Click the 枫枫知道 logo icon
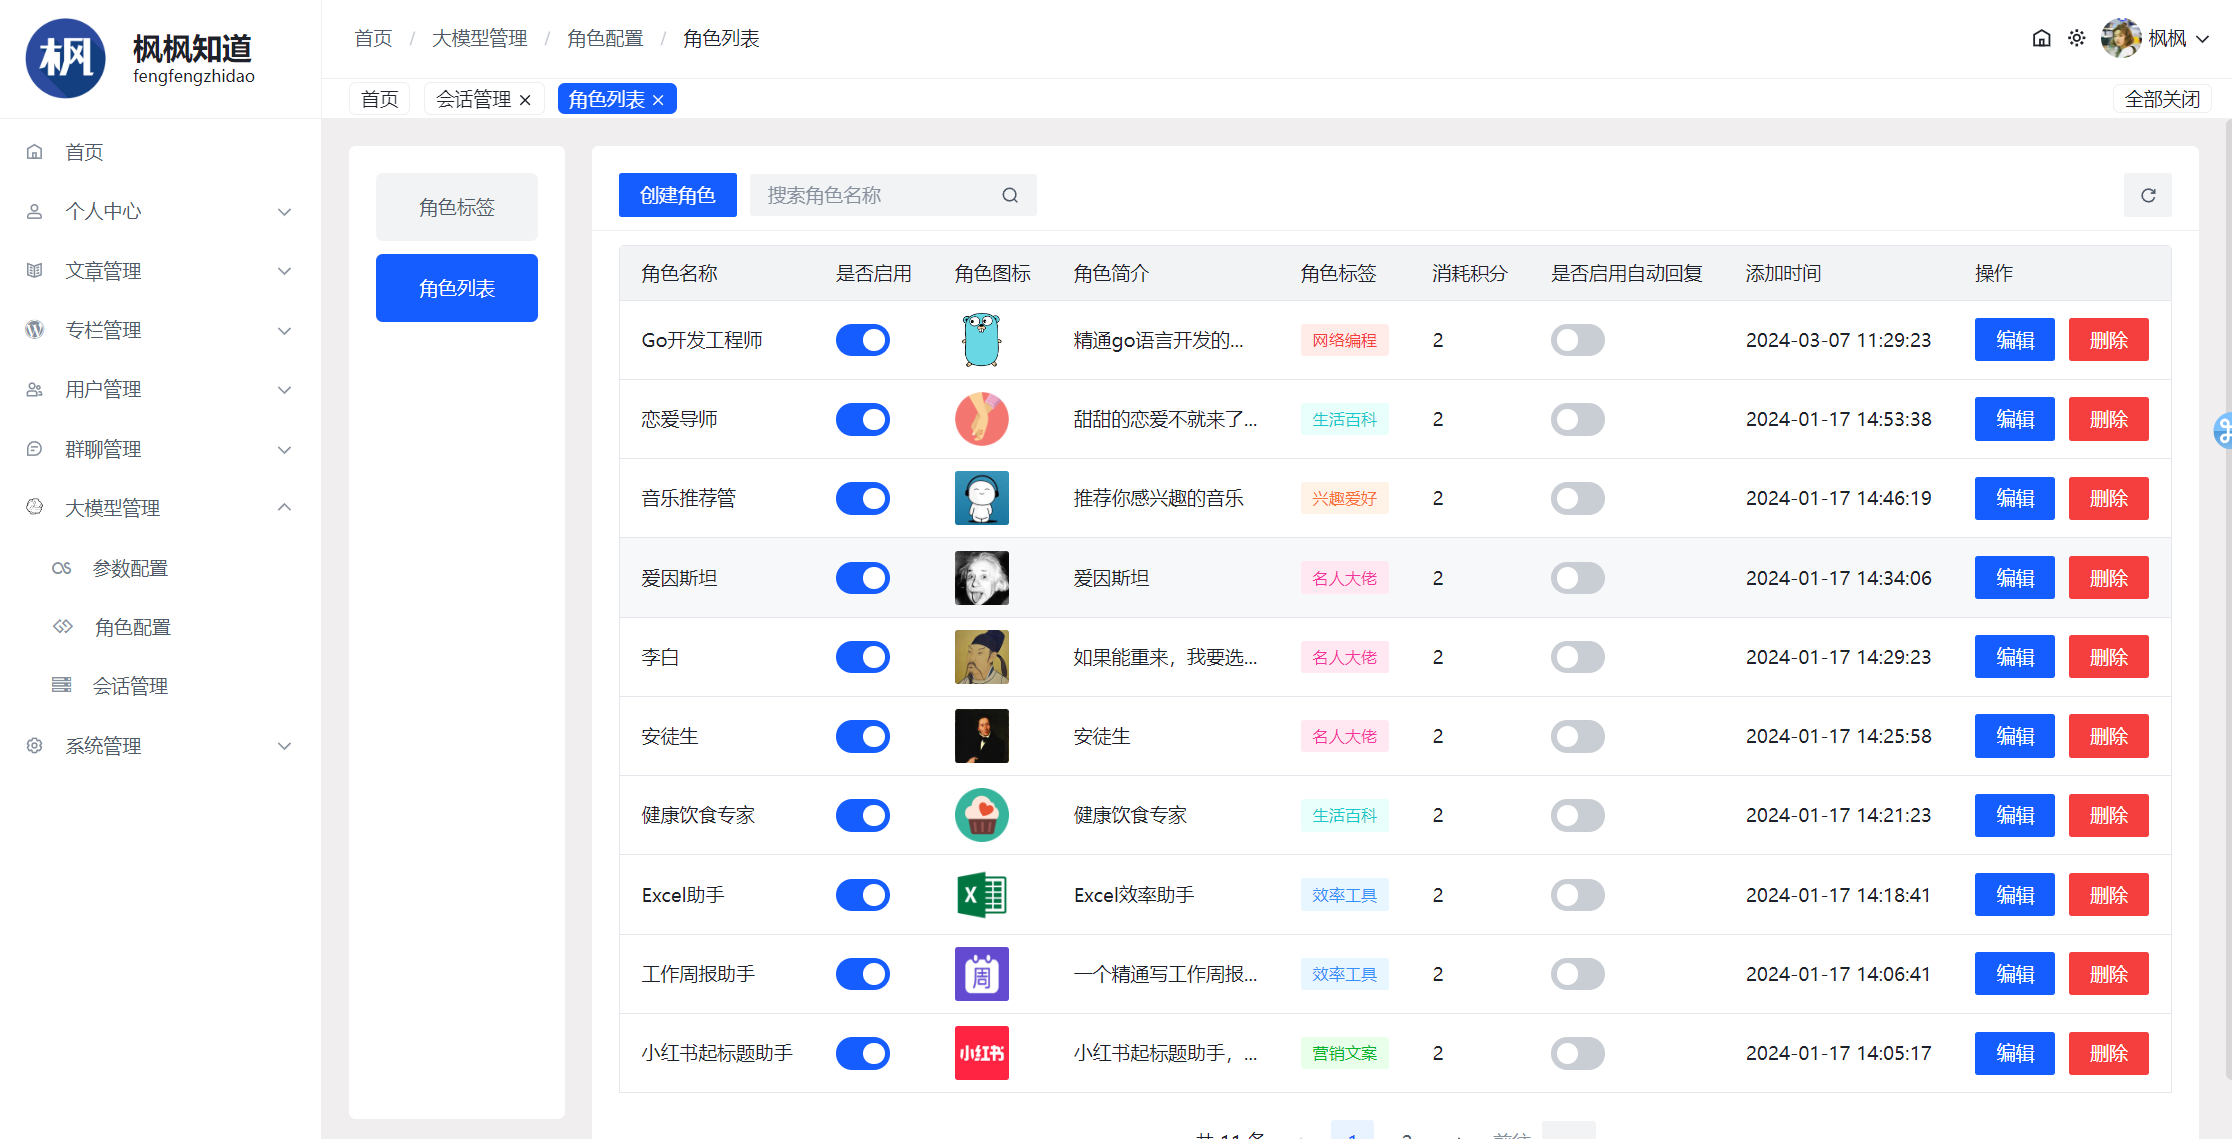 tap(65, 58)
